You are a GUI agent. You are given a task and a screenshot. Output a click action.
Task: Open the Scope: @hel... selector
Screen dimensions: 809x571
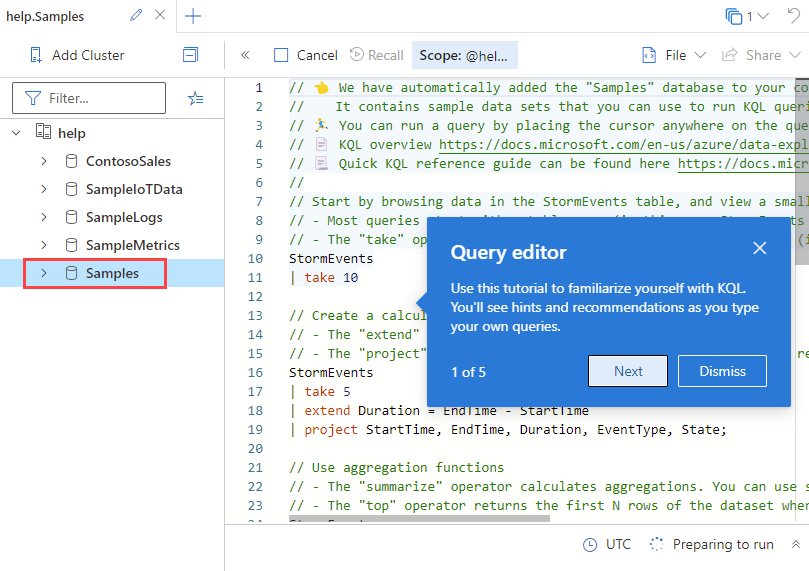pos(464,55)
